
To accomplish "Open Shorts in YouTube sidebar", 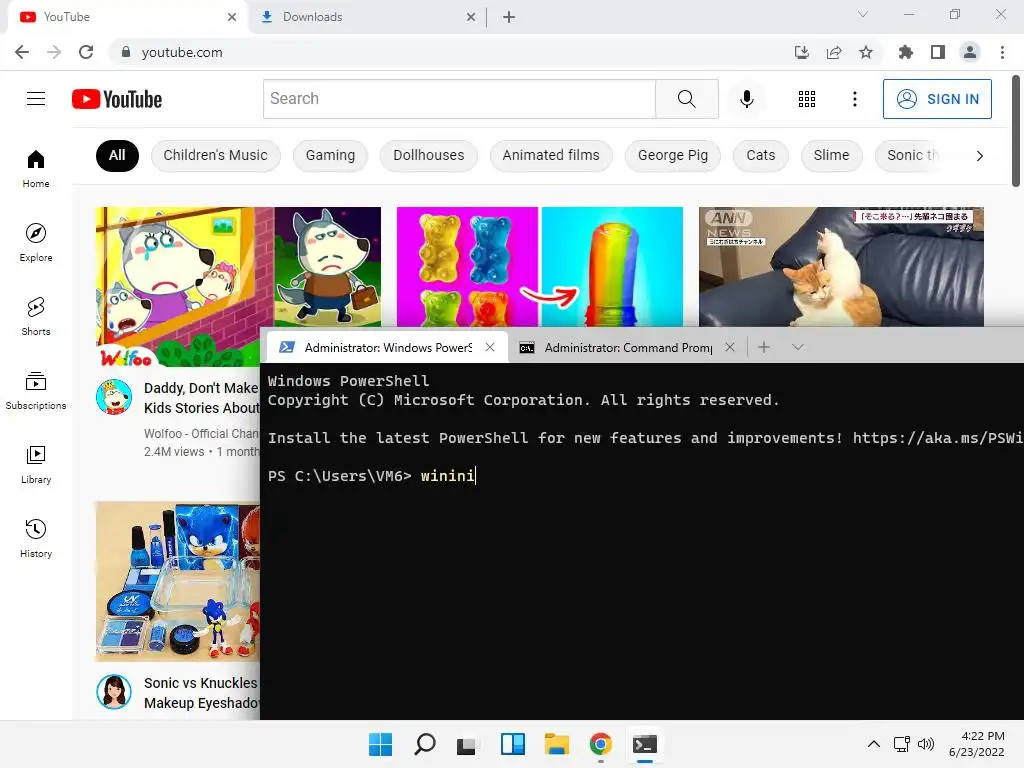I will pyautogui.click(x=36, y=316).
